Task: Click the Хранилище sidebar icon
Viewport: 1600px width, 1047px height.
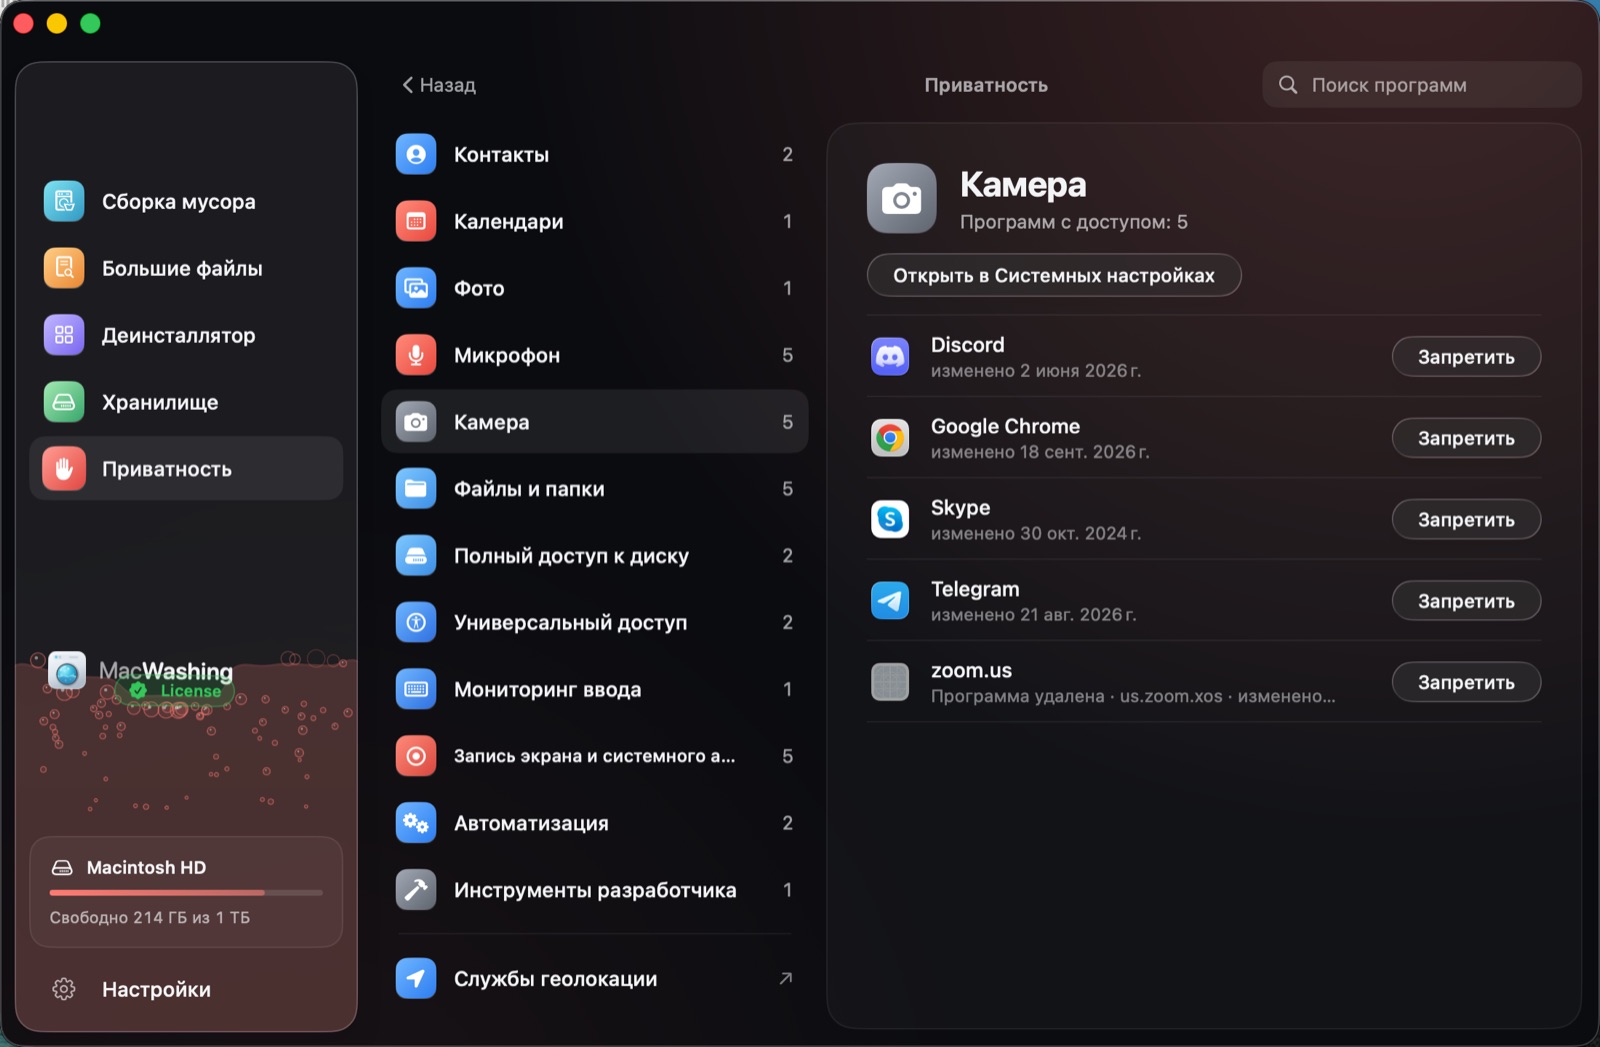Action: [64, 402]
